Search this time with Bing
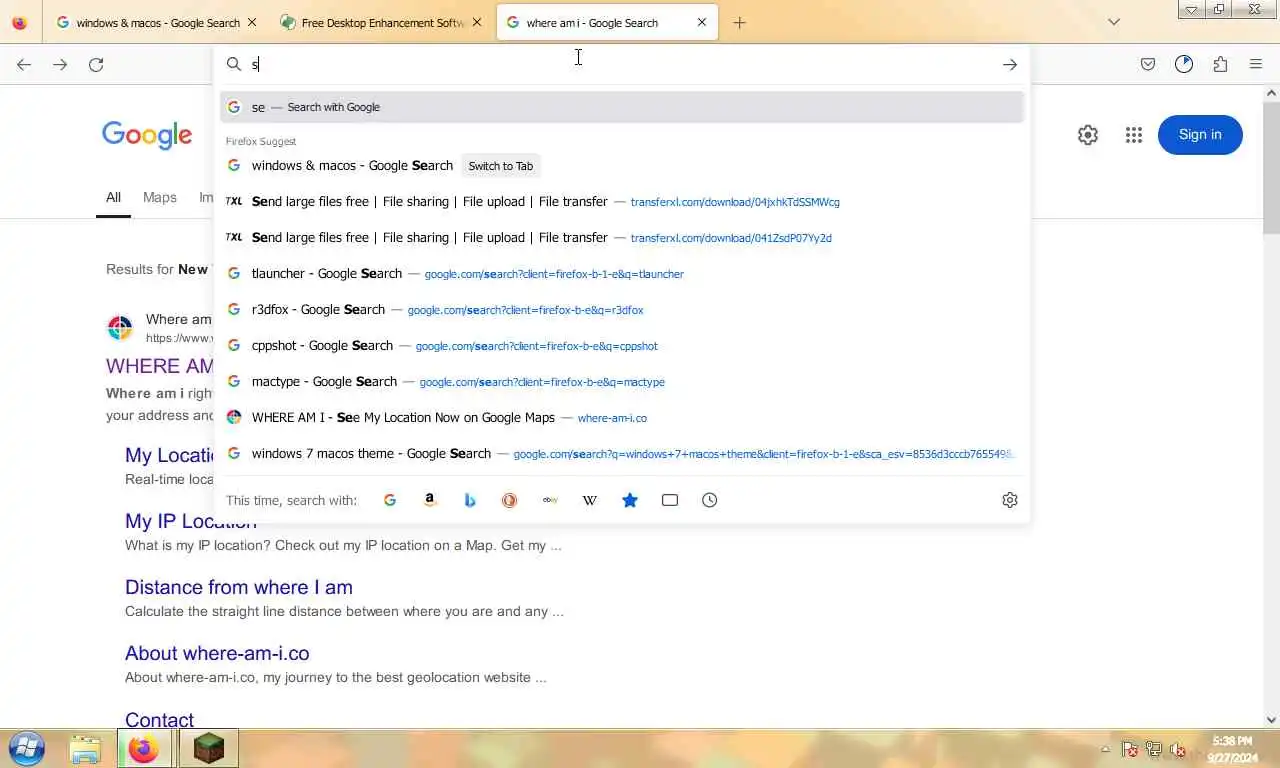 coord(470,500)
